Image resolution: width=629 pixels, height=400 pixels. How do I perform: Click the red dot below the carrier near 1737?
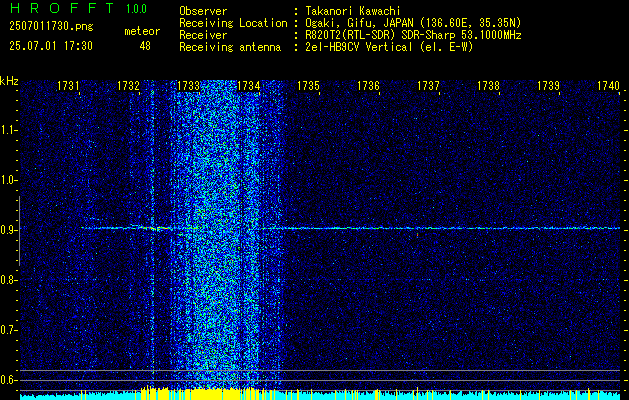pos(417,235)
